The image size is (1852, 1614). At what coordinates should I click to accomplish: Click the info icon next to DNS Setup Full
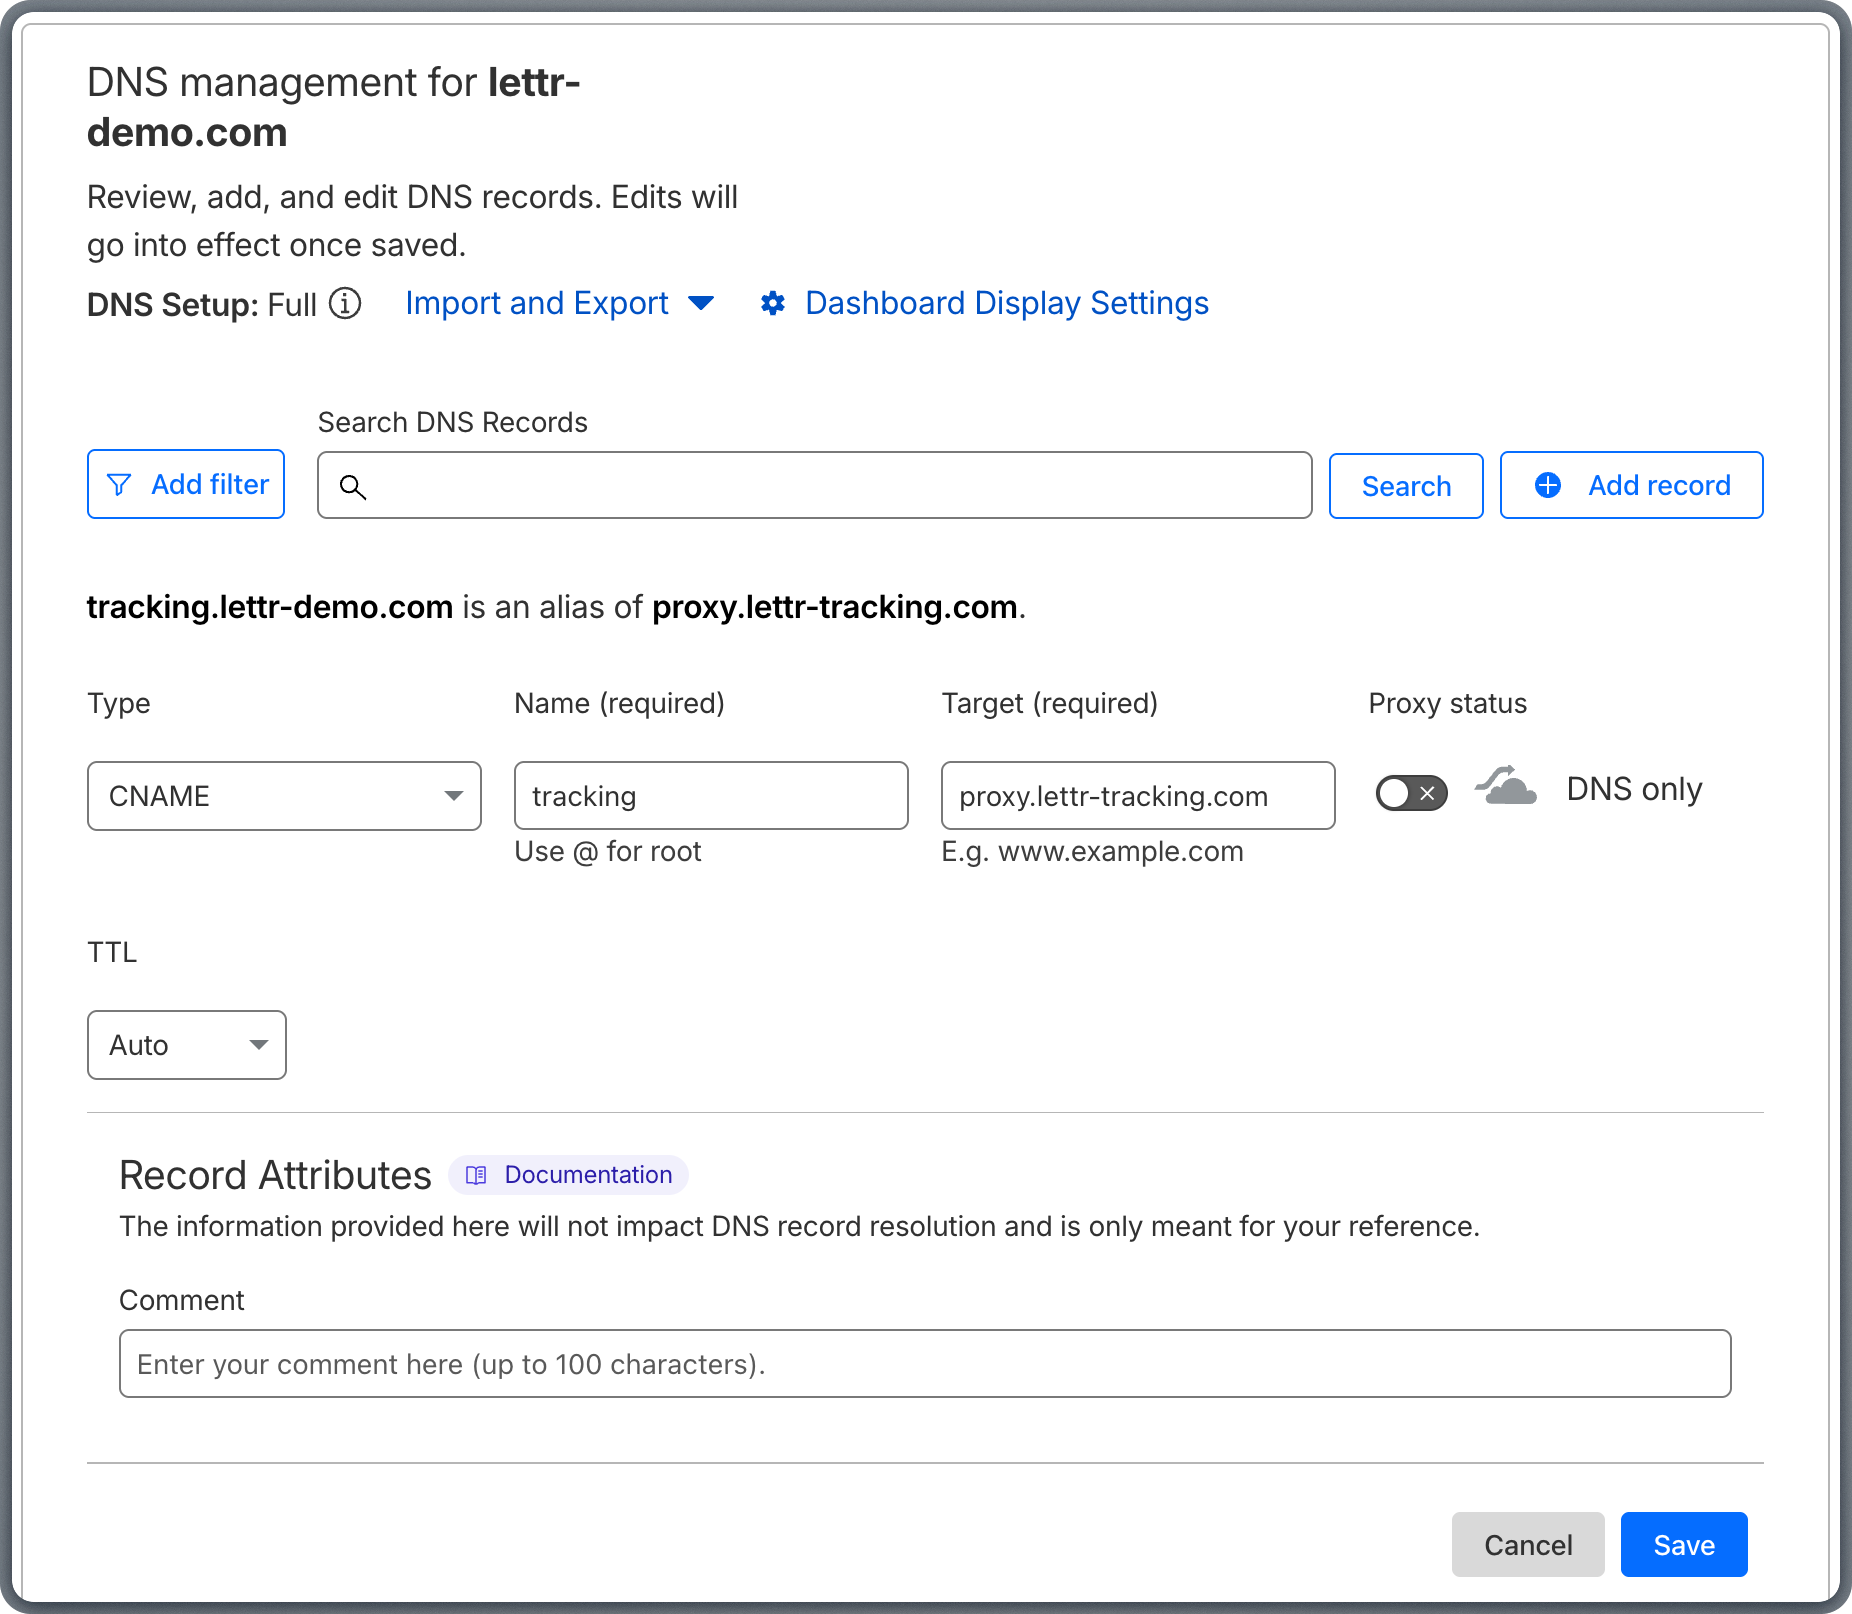tap(345, 305)
